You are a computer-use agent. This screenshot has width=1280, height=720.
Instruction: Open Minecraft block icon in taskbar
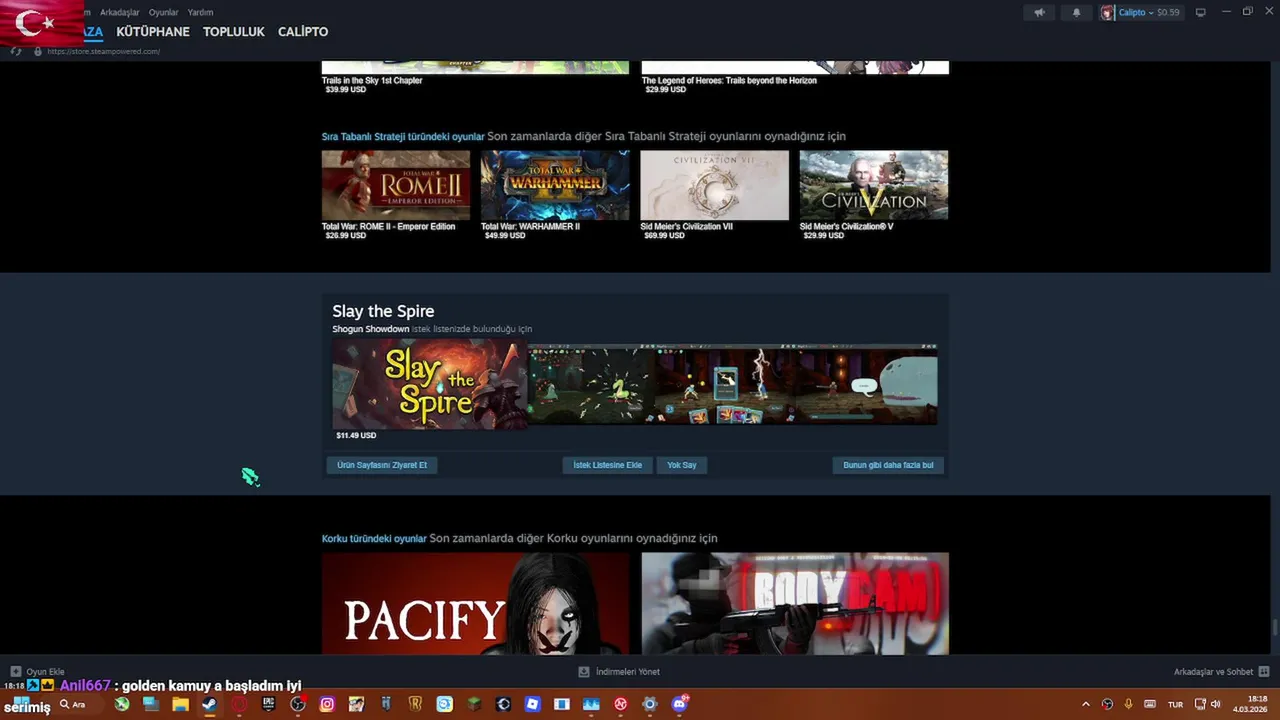coord(474,704)
